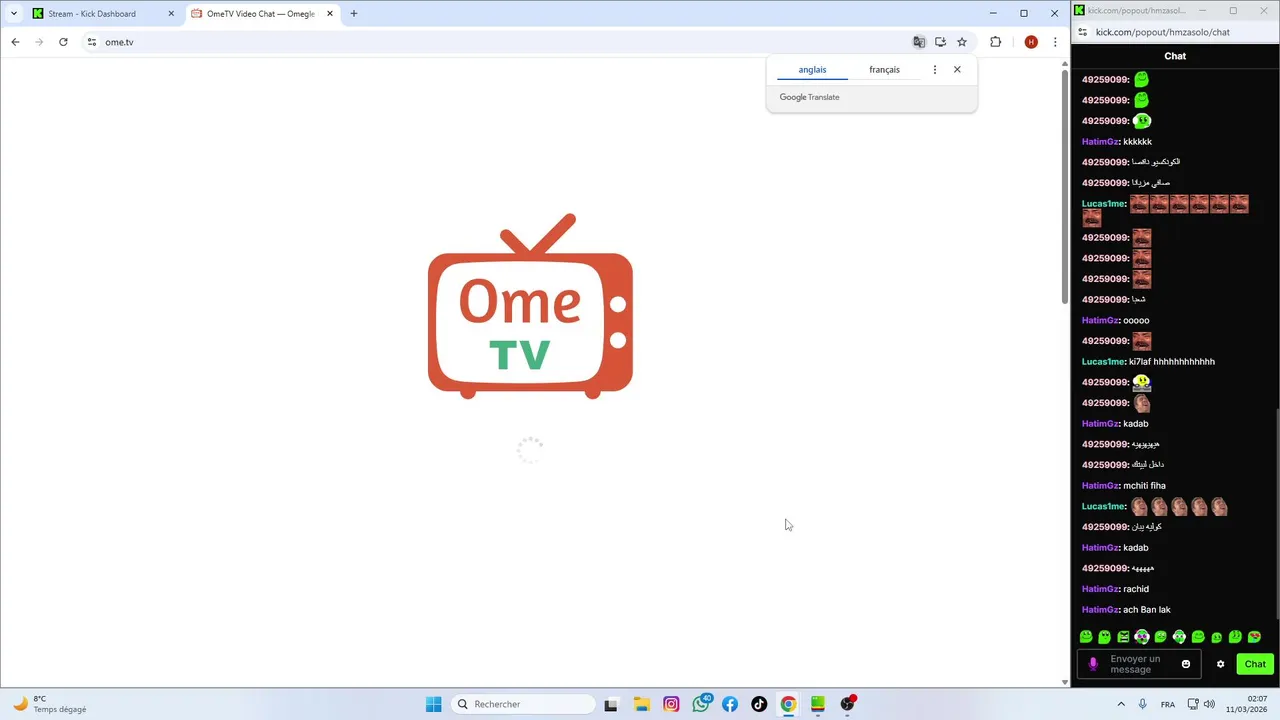
Task: Pick the angry square green emote
Action: coord(1123,637)
